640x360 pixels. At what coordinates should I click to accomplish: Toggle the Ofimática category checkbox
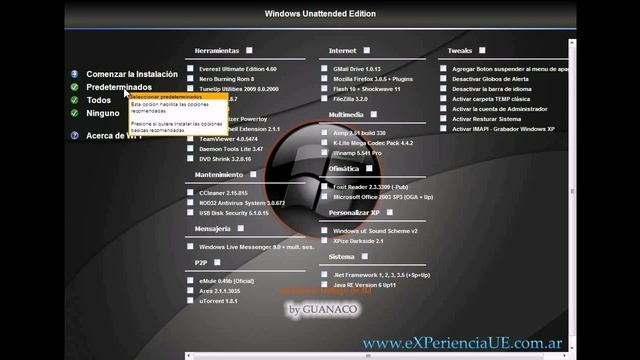(369, 168)
